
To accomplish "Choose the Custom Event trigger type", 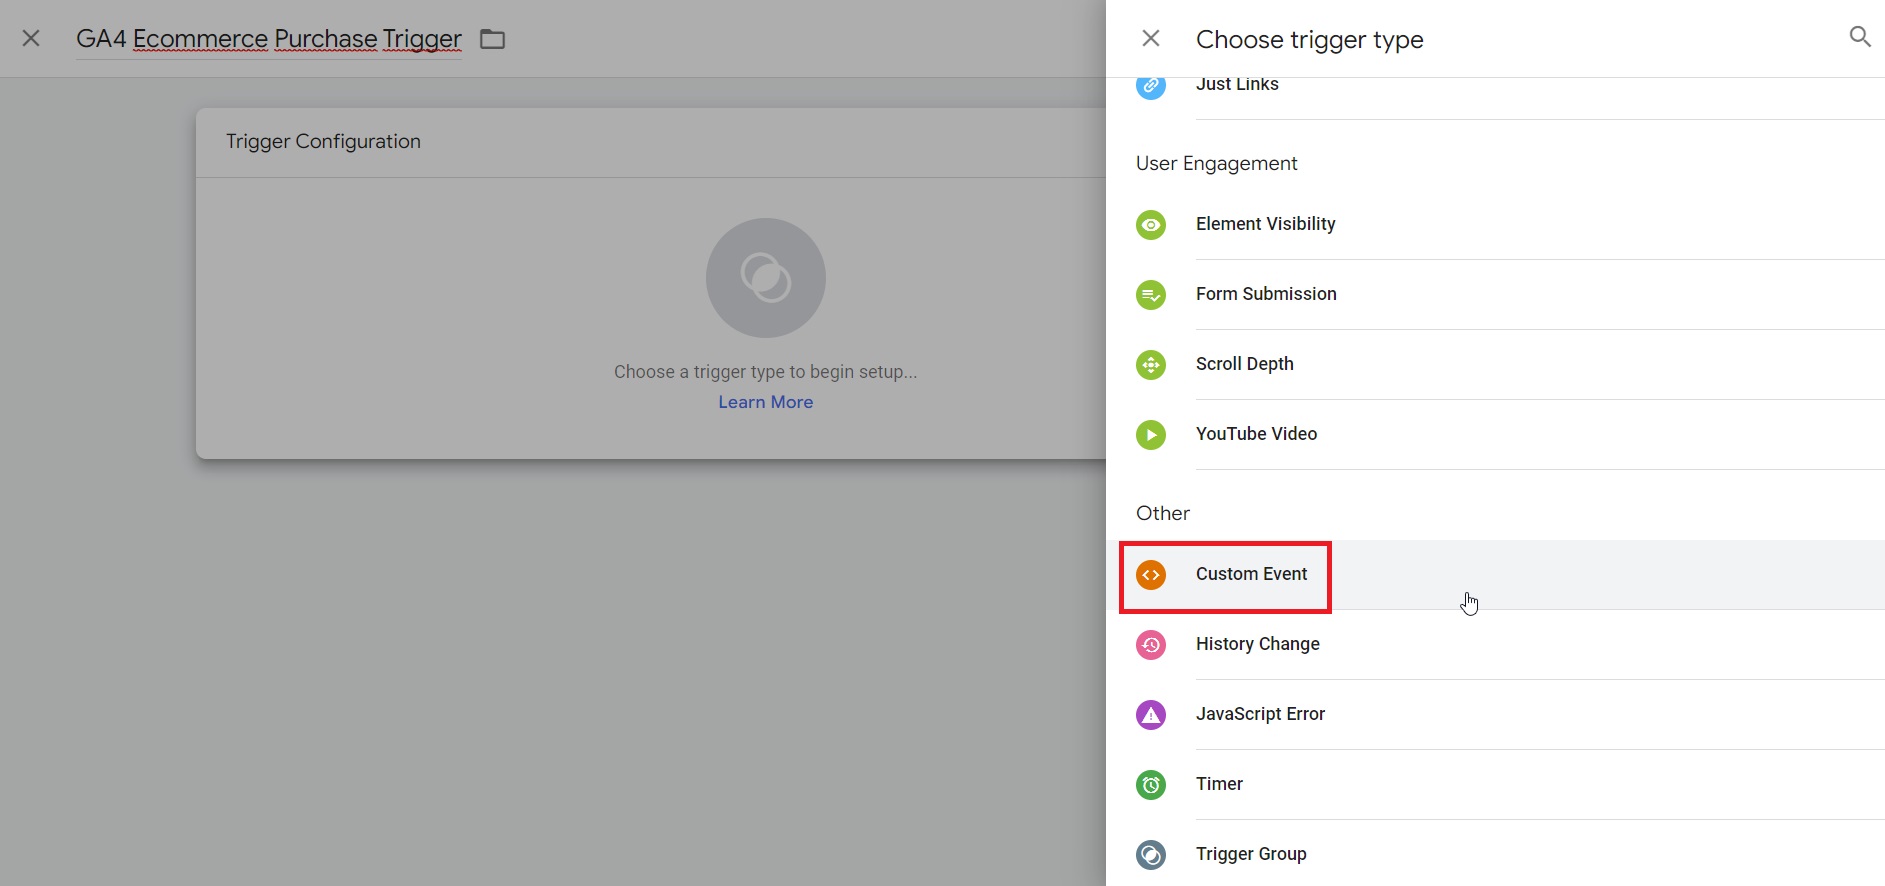I will pos(1251,574).
